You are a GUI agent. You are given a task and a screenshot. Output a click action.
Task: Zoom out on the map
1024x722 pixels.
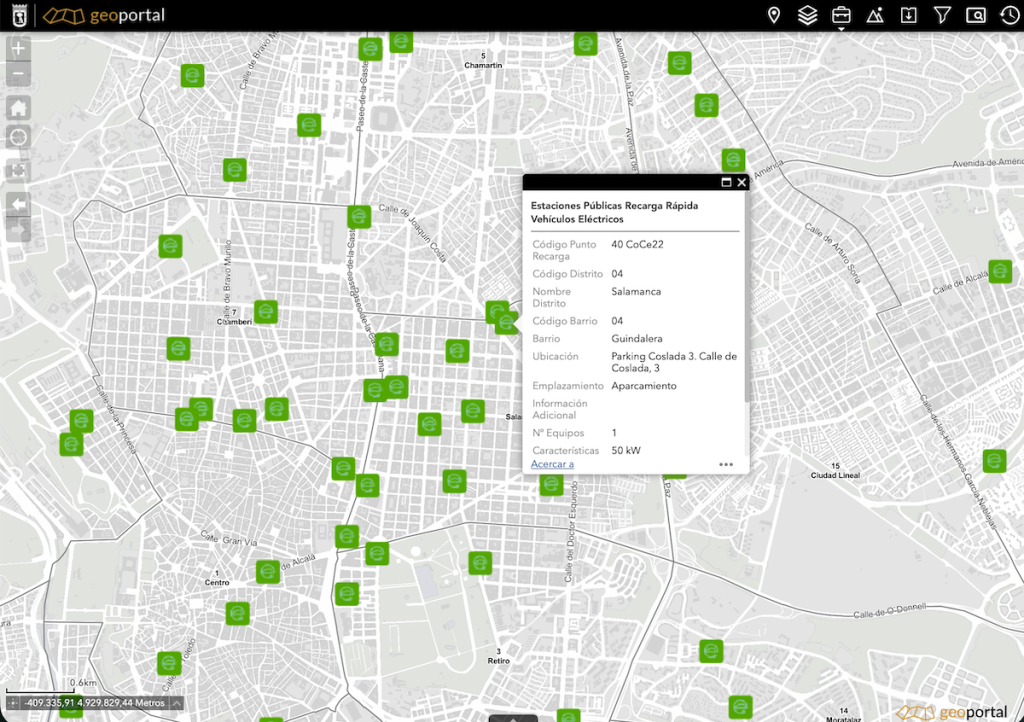click(x=19, y=75)
